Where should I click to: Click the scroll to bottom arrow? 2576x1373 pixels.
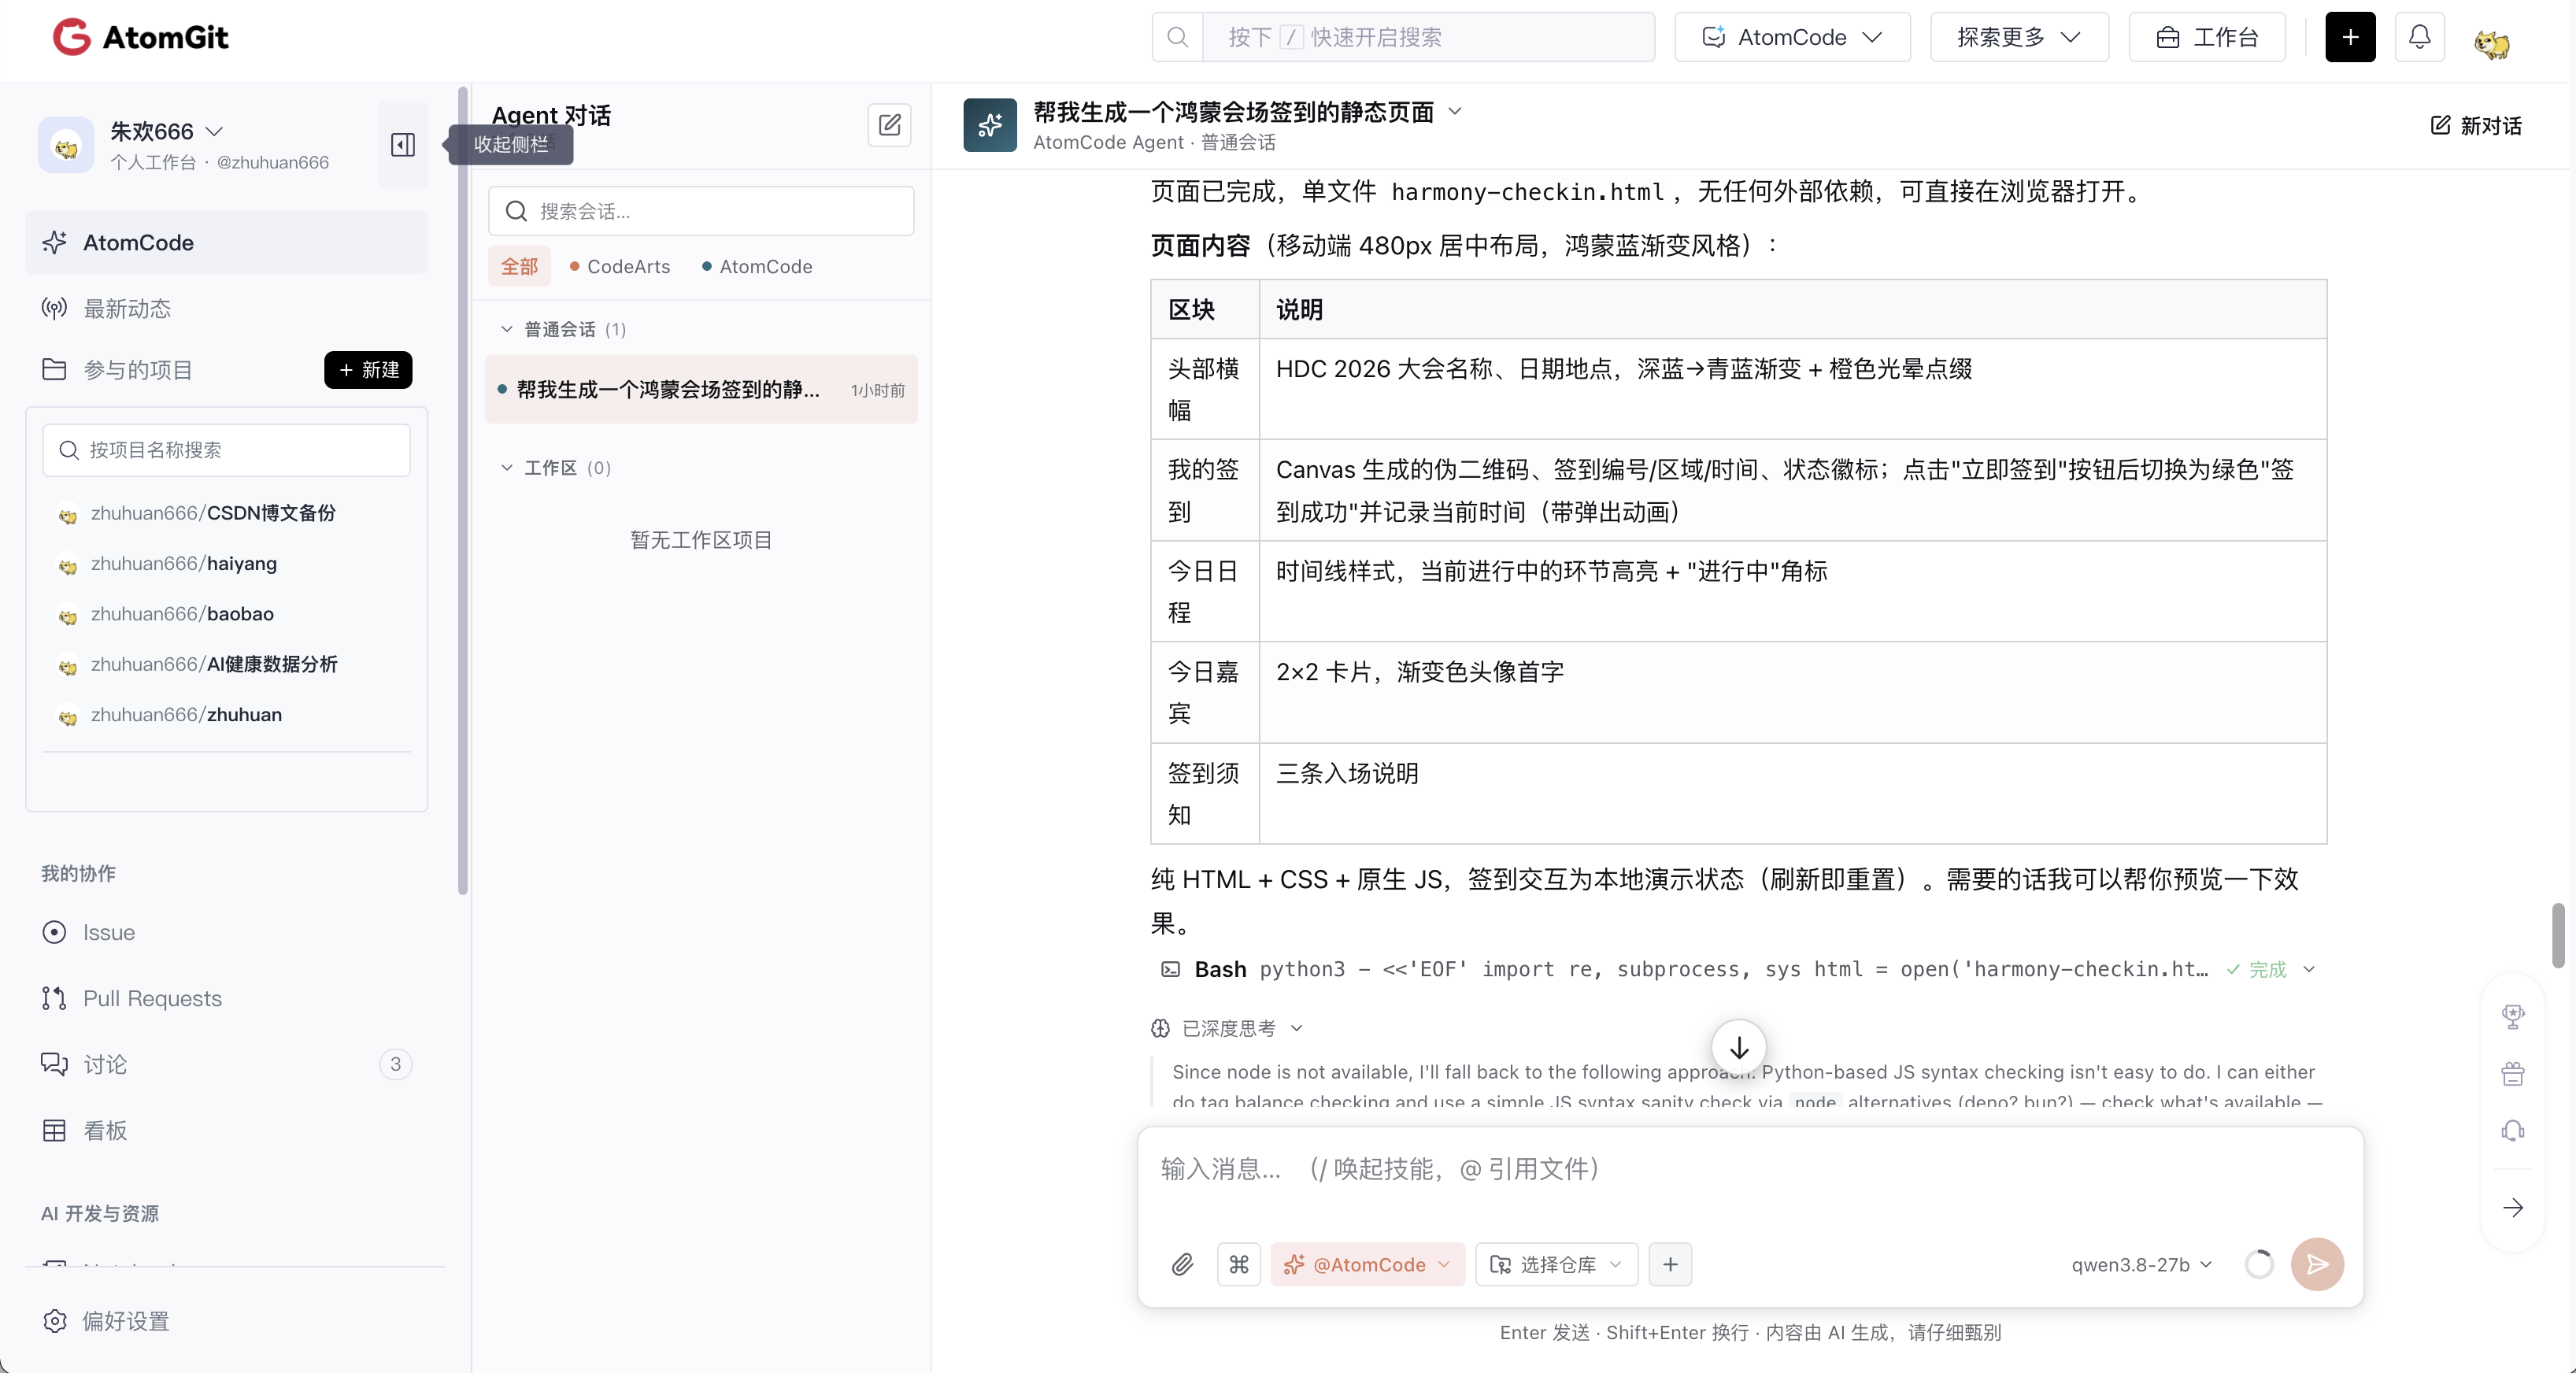click(x=1739, y=1047)
